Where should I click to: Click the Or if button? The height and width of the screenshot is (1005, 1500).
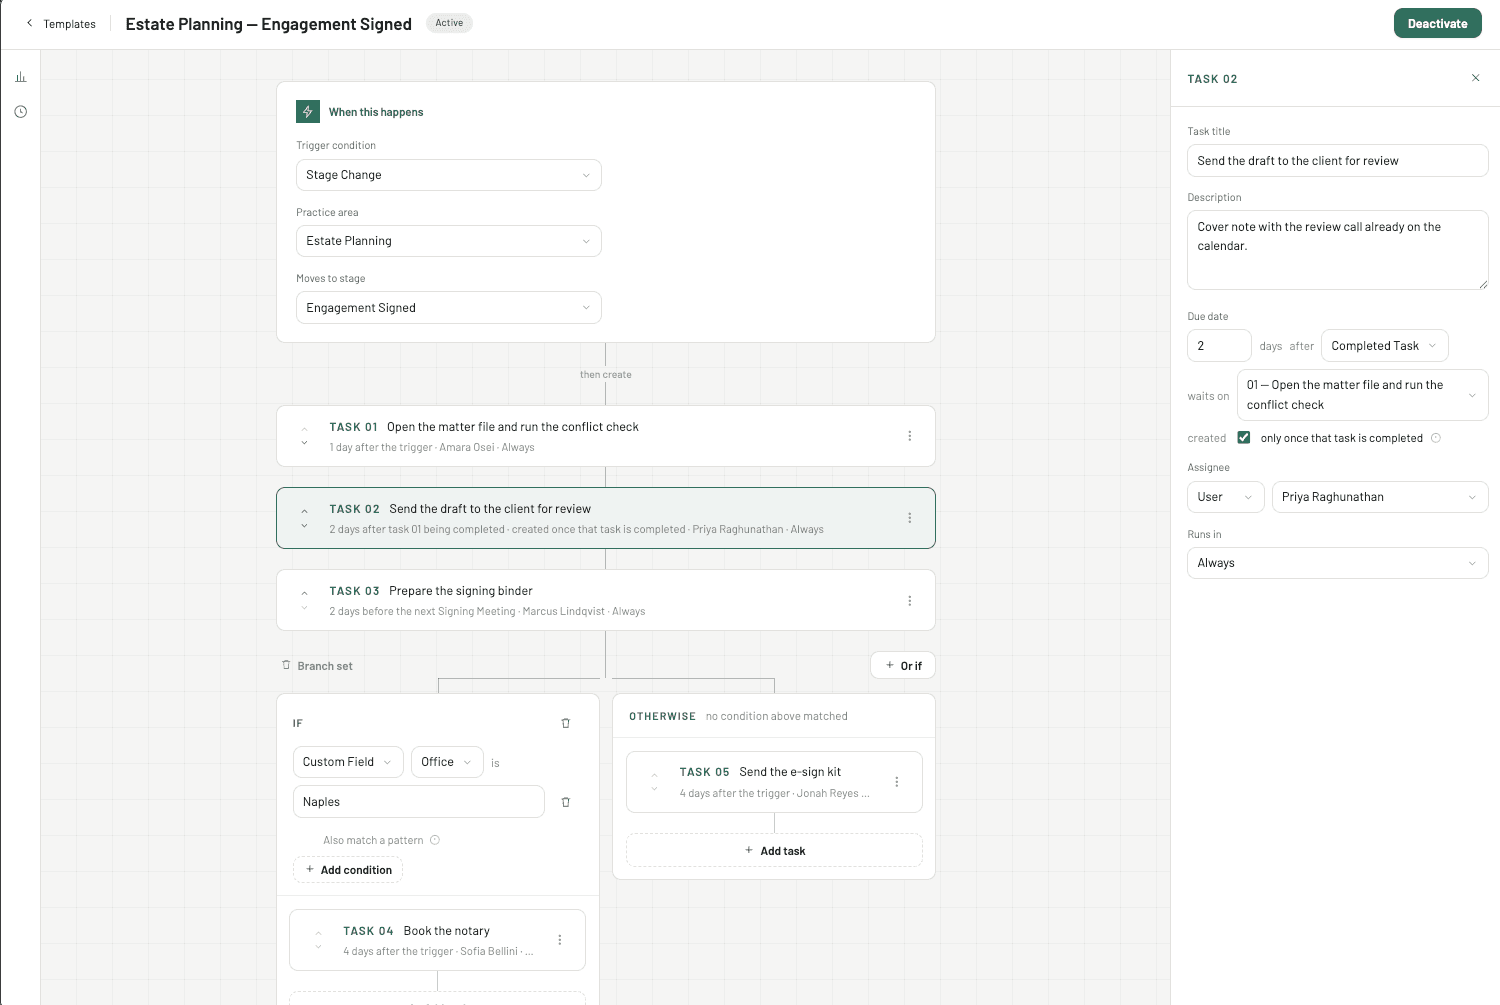pos(903,666)
